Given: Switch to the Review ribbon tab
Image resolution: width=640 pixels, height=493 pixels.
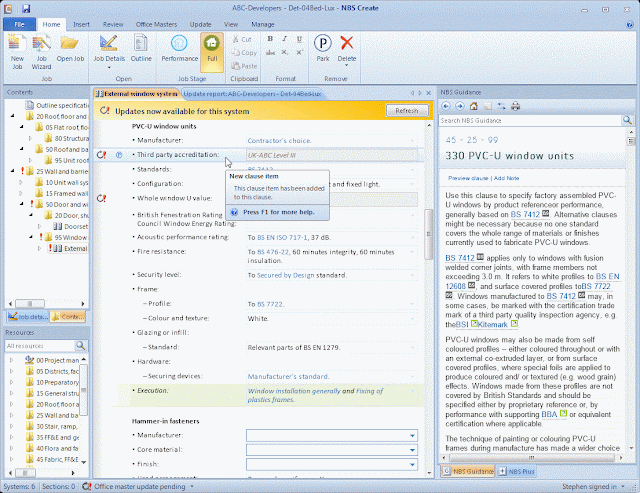Looking at the screenshot, I should click(x=113, y=24).
